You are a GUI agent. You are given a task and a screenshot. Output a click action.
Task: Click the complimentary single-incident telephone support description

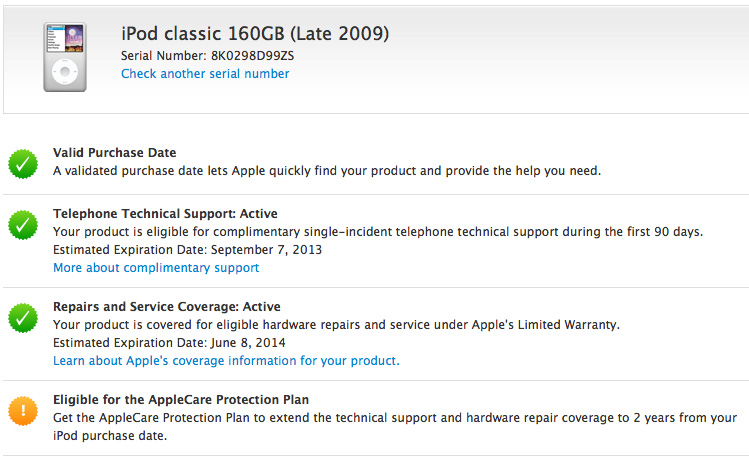click(x=378, y=232)
